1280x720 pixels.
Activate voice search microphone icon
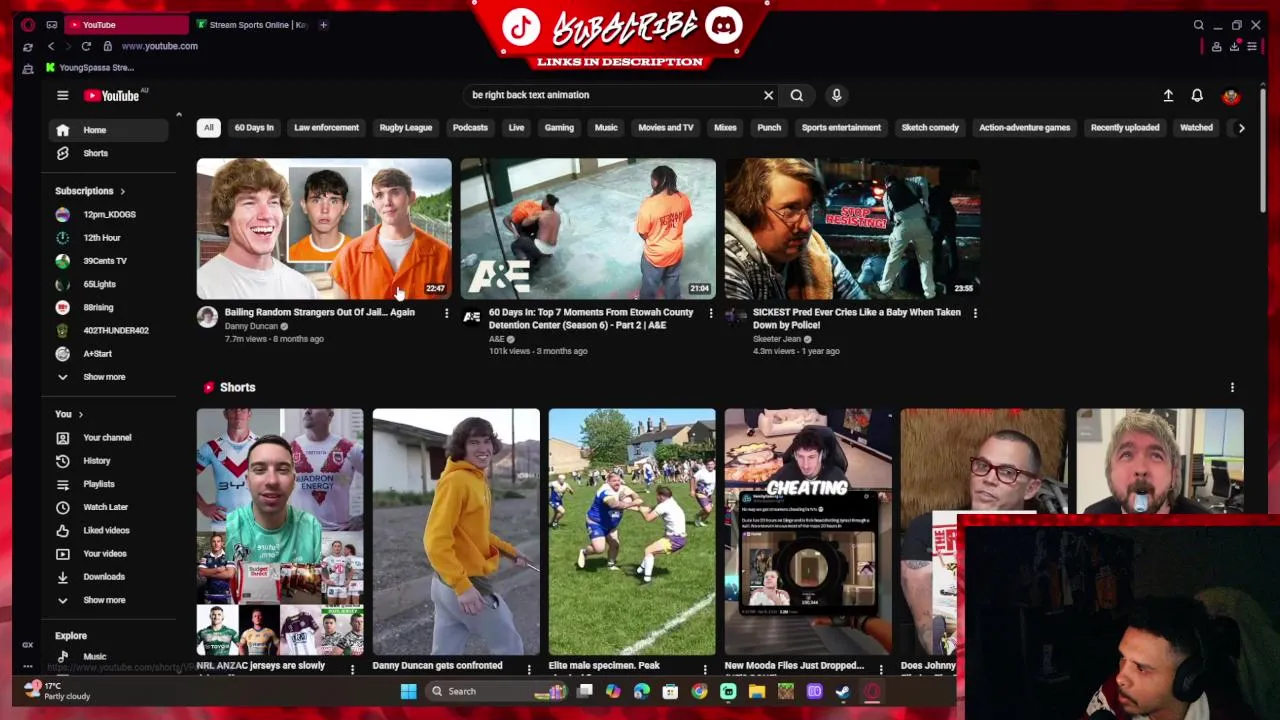click(x=837, y=95)
